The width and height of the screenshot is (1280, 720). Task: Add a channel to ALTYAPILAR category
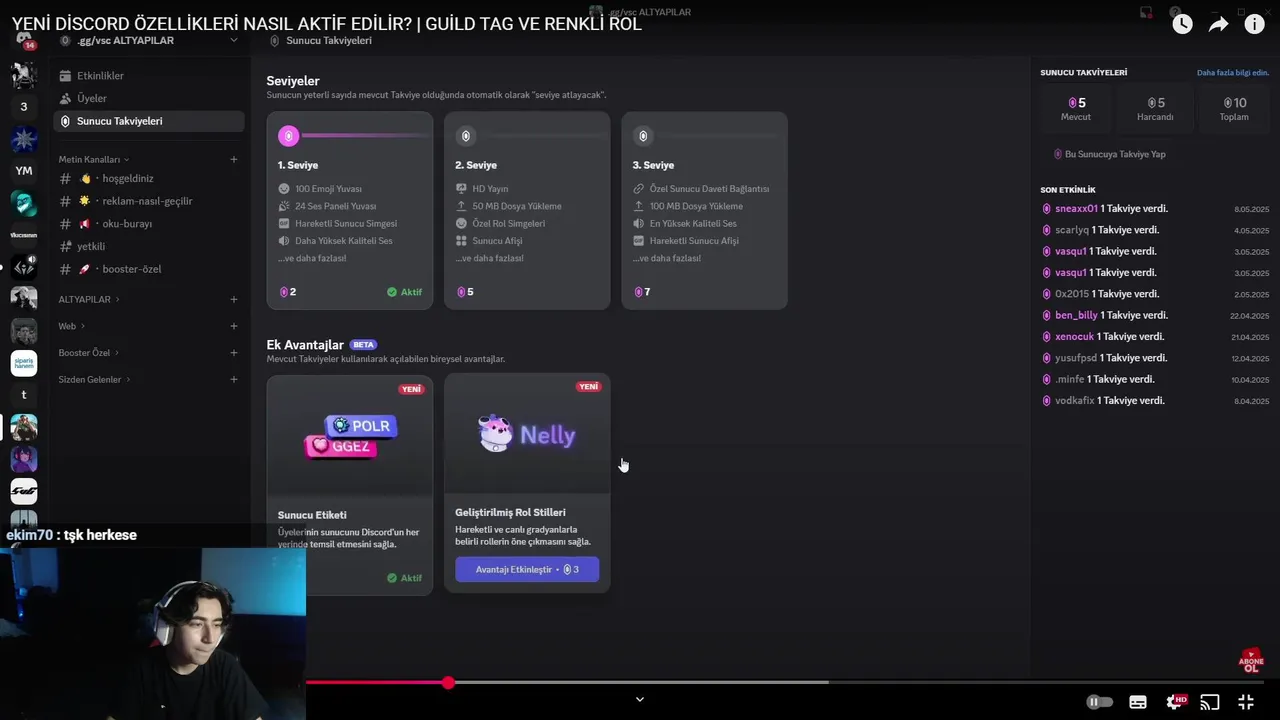pyautogui.click(x=234, y=299)
